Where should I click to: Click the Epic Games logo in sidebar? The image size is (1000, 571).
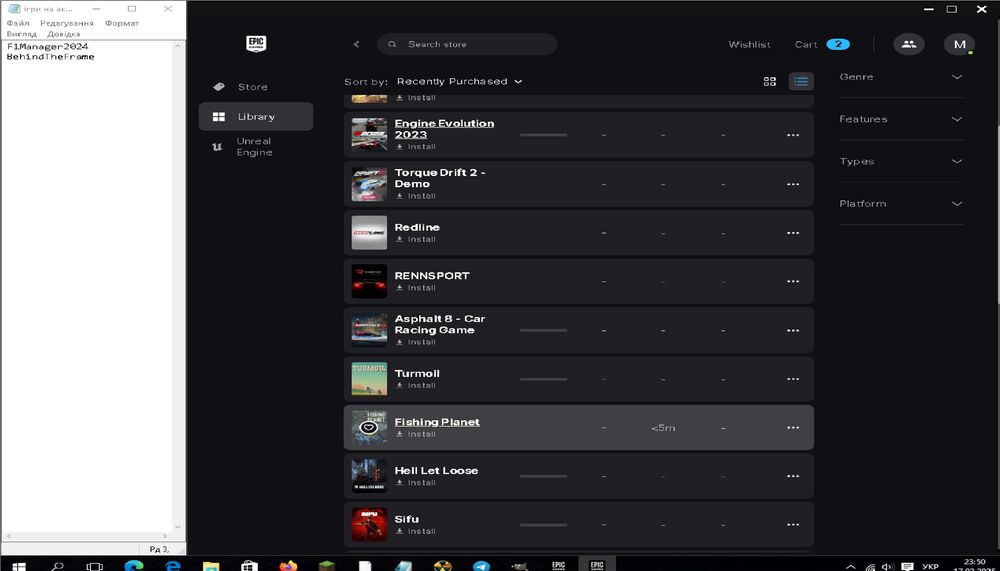256,43
